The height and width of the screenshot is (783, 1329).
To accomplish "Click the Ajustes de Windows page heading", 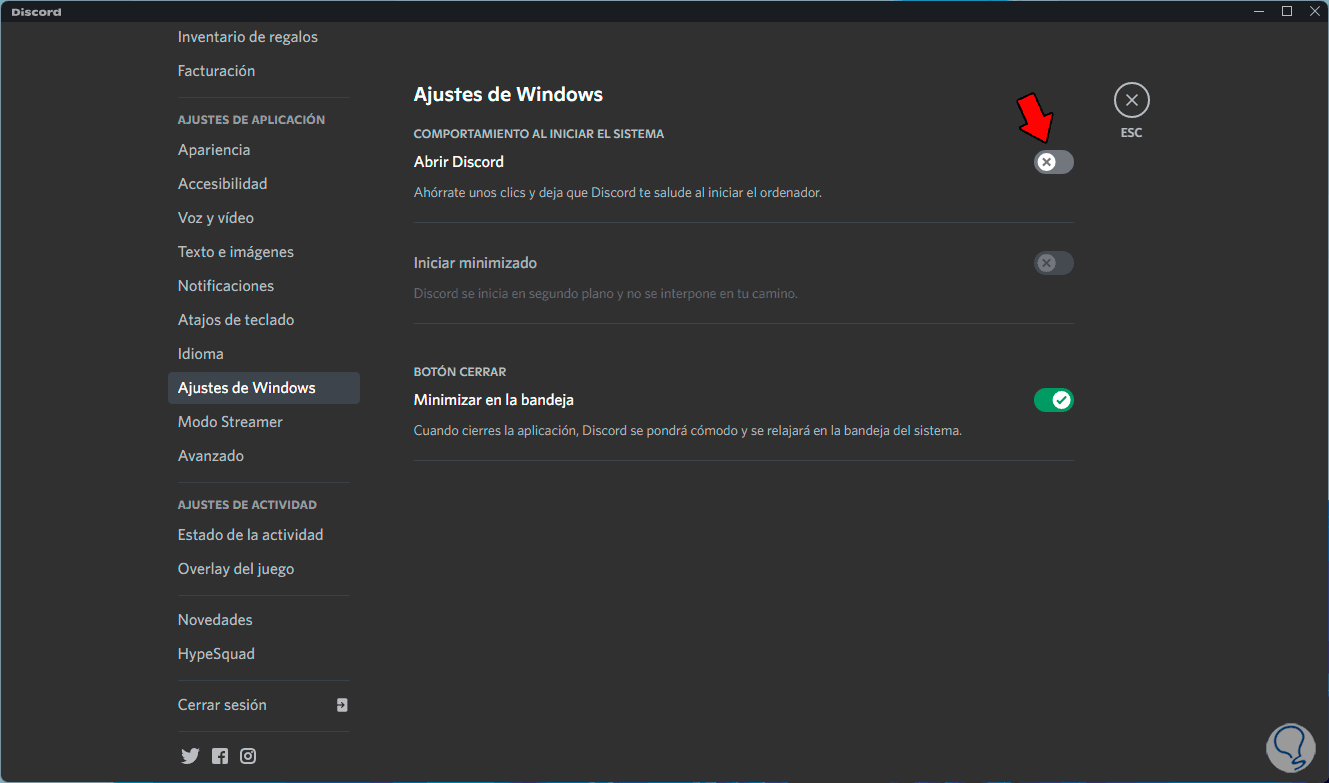I will coord(508,95).
